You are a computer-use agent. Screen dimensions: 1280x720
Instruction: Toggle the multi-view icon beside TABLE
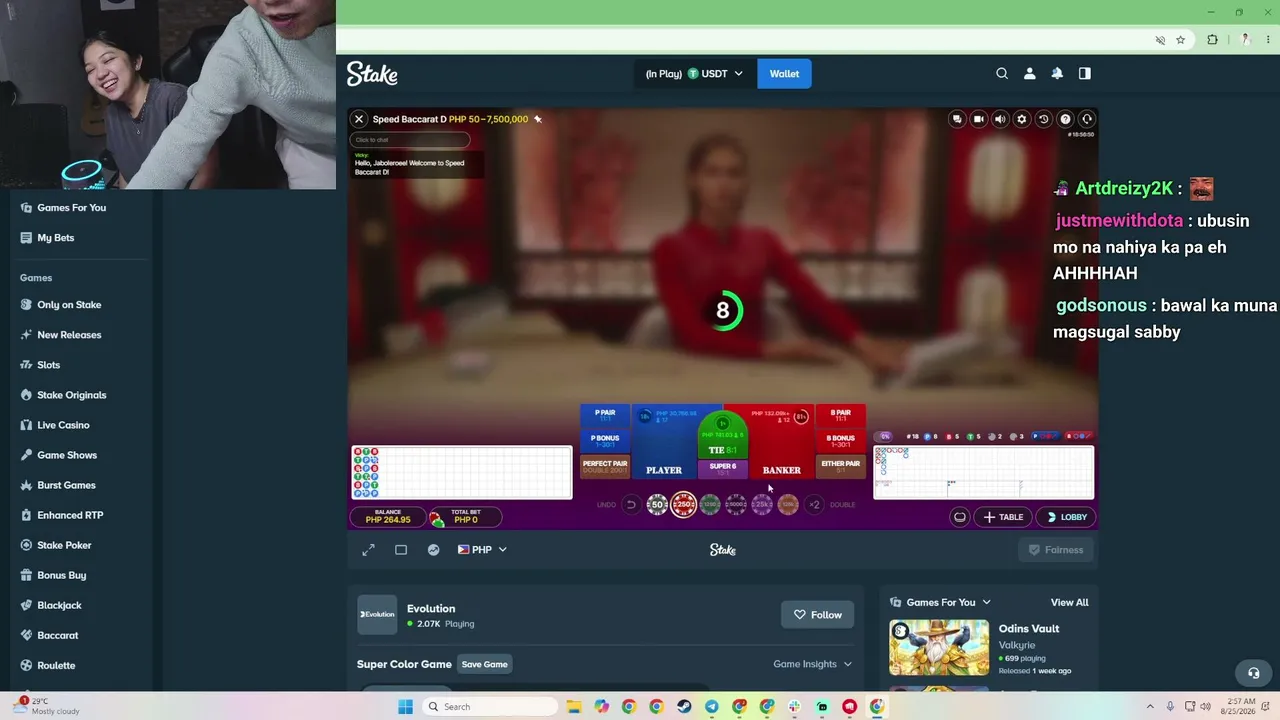click(960, 517)
